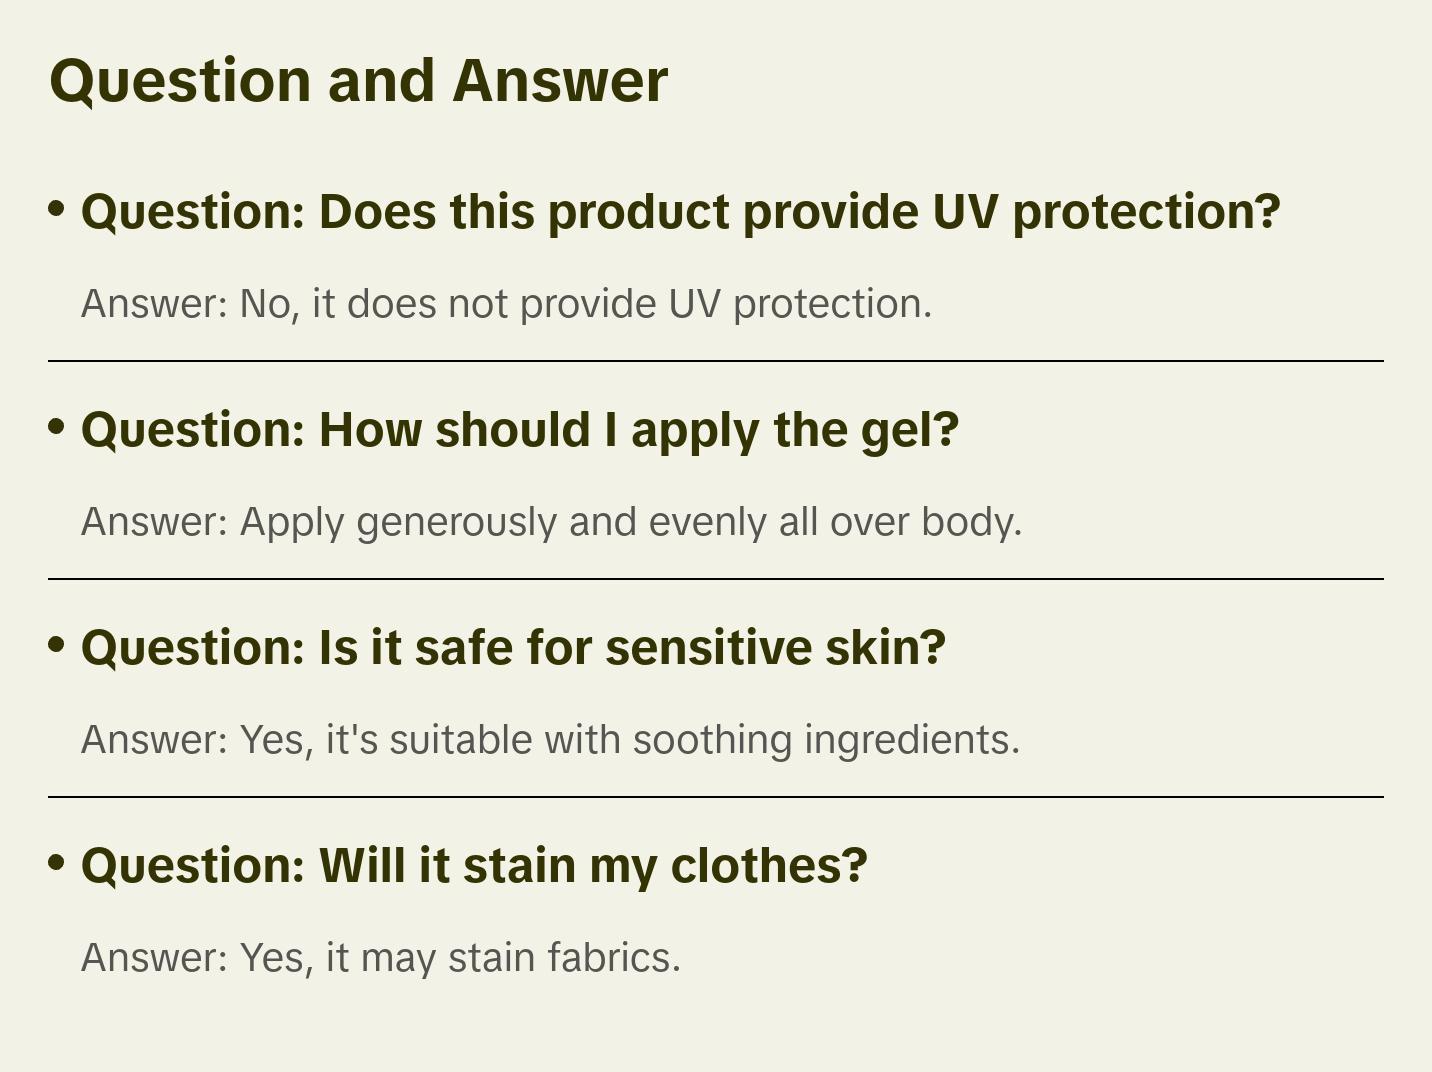Click the bullet beside the UV protection question
The height and width of the screenshot is (1072, 1432).
57,209
